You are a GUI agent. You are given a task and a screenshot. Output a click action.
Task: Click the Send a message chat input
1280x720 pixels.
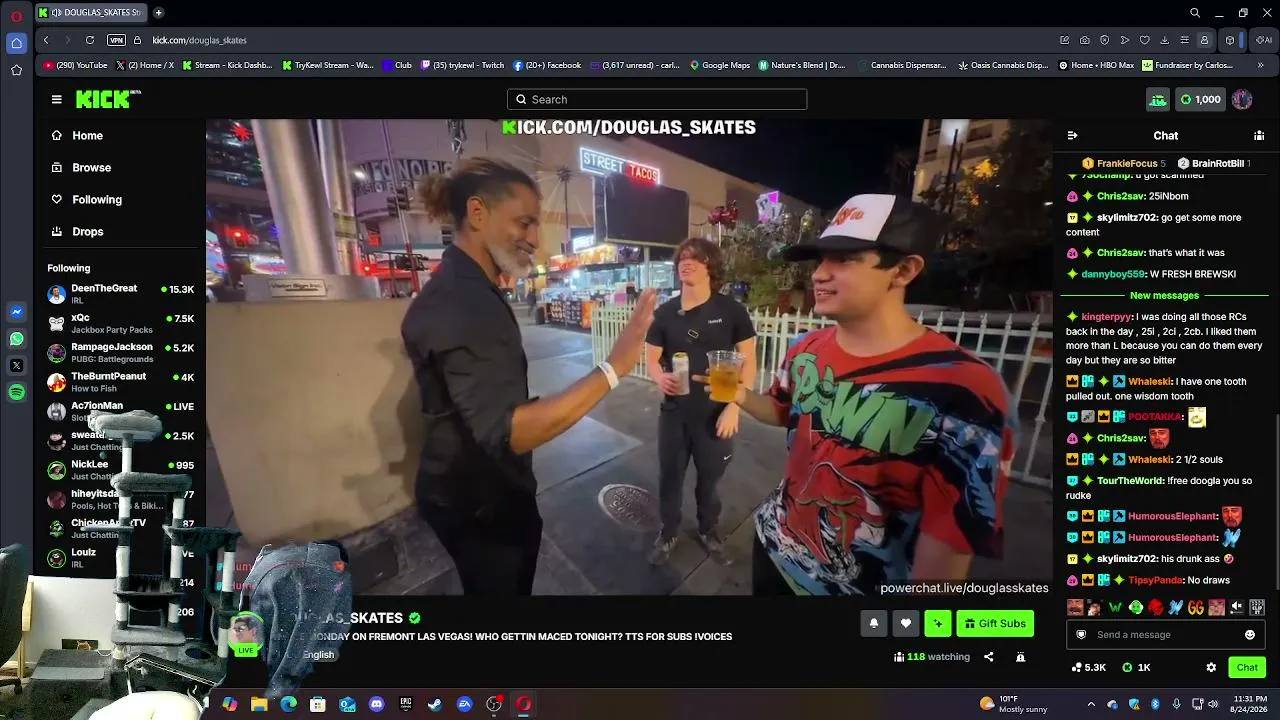tap(1165, 635)
